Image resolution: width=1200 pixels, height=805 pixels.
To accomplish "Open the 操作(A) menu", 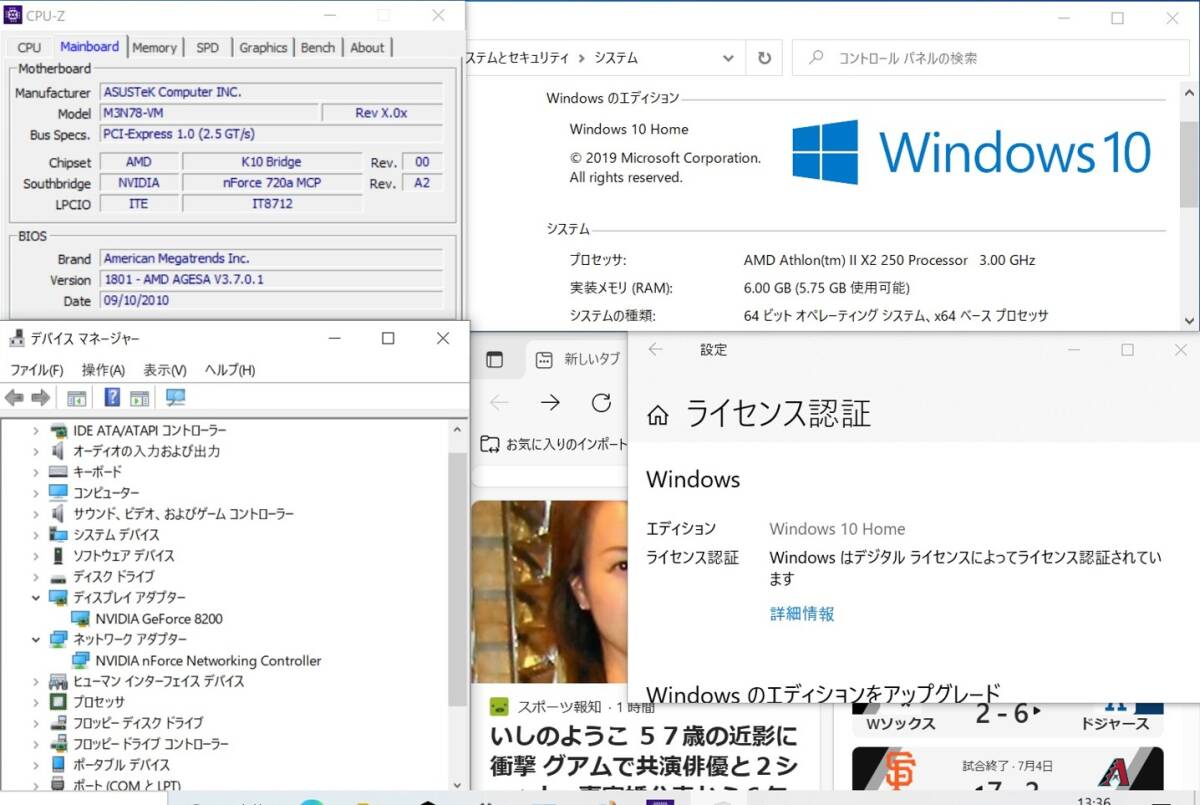I will 103,370.
